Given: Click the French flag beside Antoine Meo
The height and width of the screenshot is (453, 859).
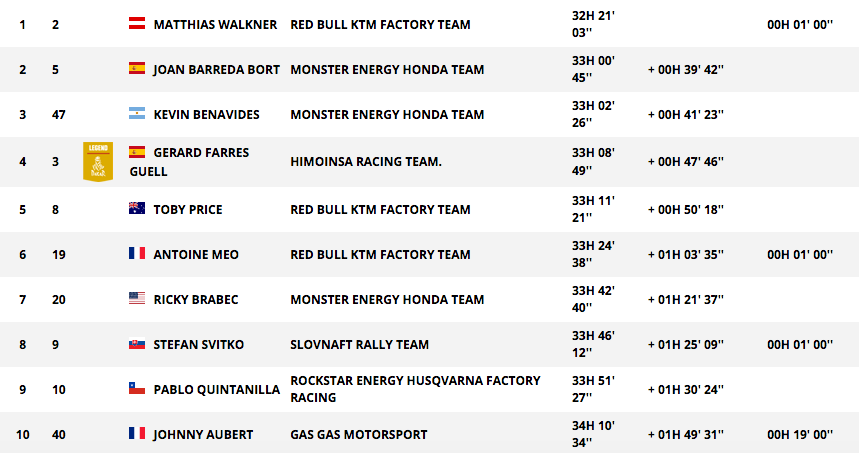Looking at the screenshot, I should (137, 253).
